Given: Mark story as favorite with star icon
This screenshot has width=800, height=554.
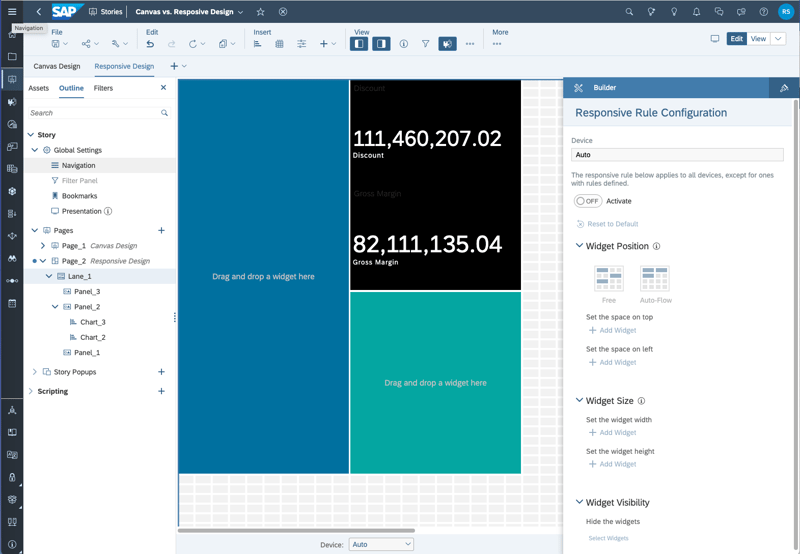Looking at the screenshot, I should coord(260,12).
